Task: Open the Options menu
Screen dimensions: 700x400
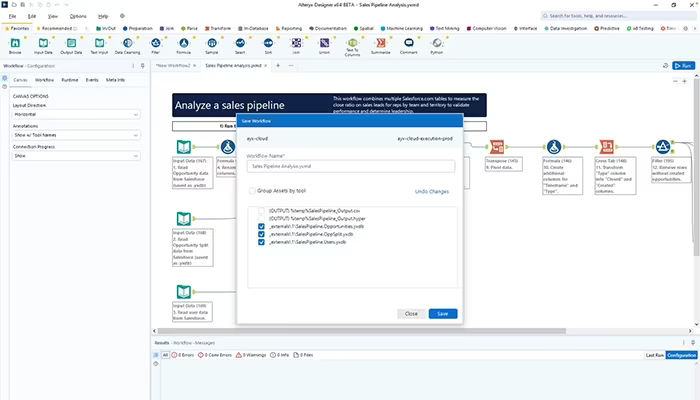Action: pos(78,16)
